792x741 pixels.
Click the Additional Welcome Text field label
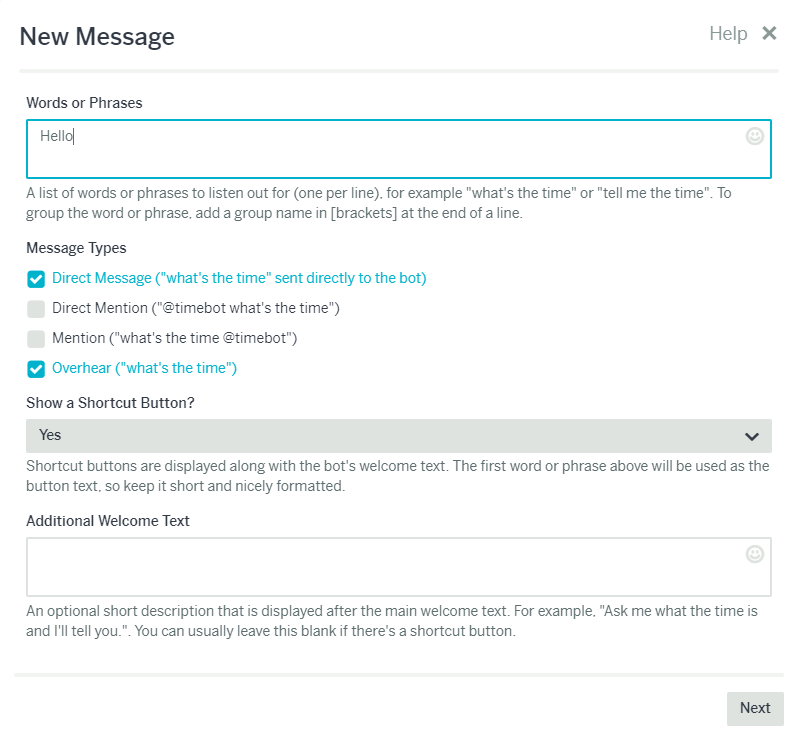pos(108,521)
